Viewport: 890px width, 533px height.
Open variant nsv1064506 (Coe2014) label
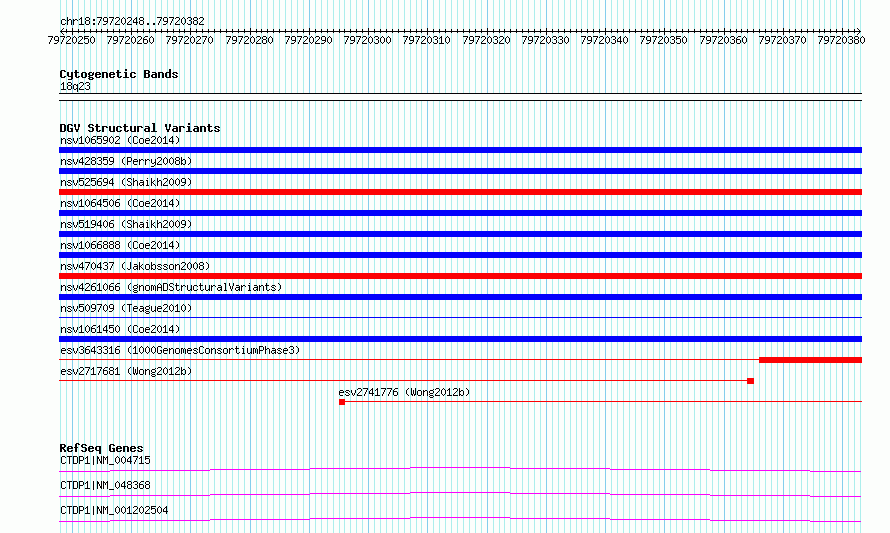(120, 203)
